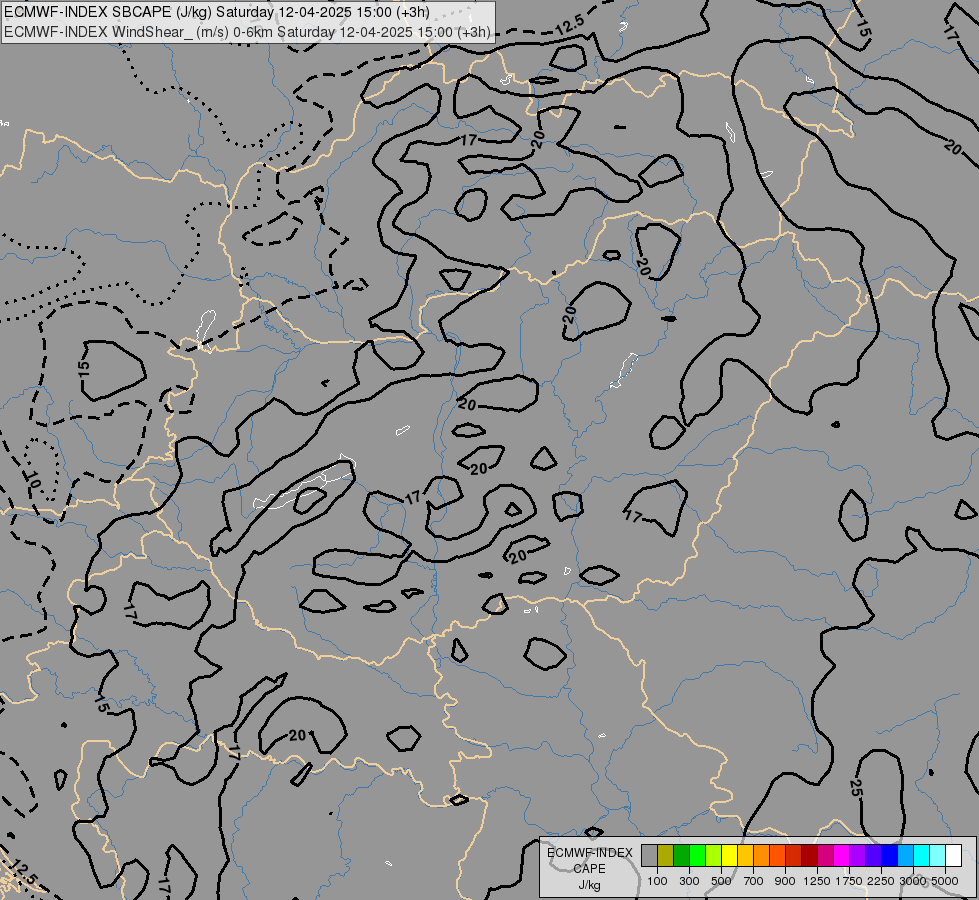This screenshot has width=979, height=900.
Task: Click the legend word CAPE
Action: coord(589,869)
